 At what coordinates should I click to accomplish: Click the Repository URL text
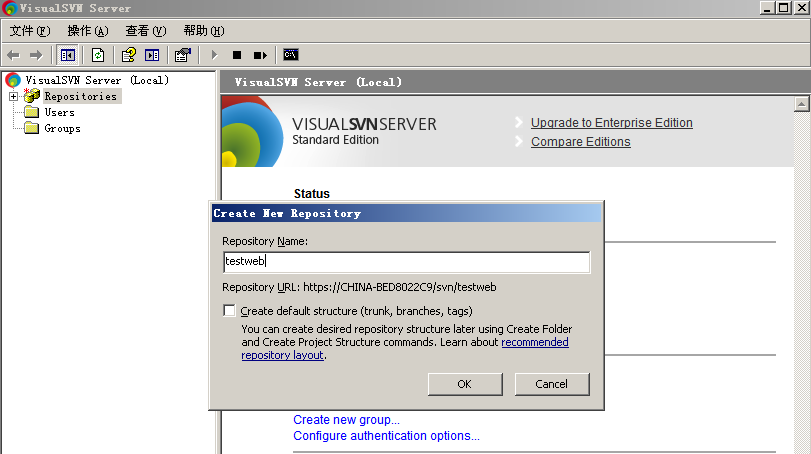(359, 287)
